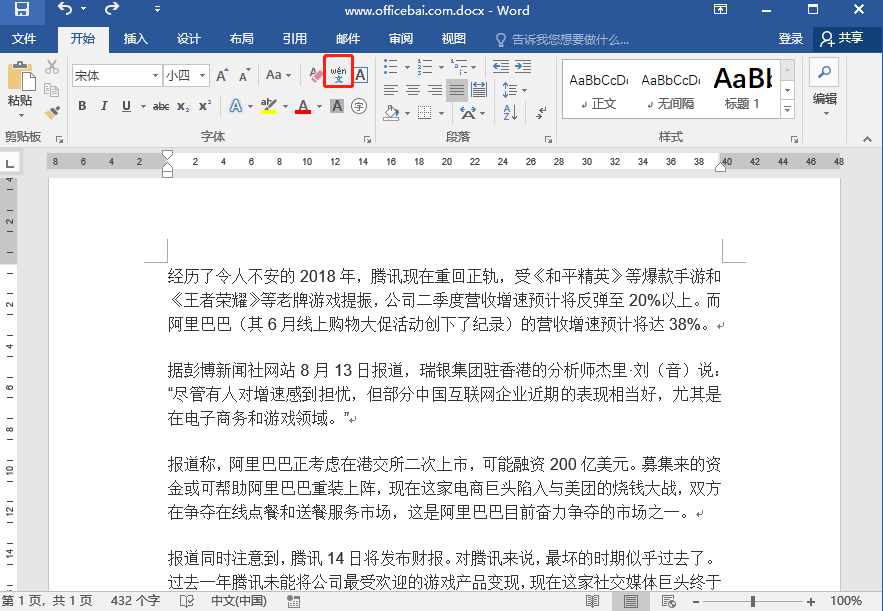The width and height of the screenshot is (883, 611).
Task: Open the 文件 (File) menu
Action: coord(24,38)
